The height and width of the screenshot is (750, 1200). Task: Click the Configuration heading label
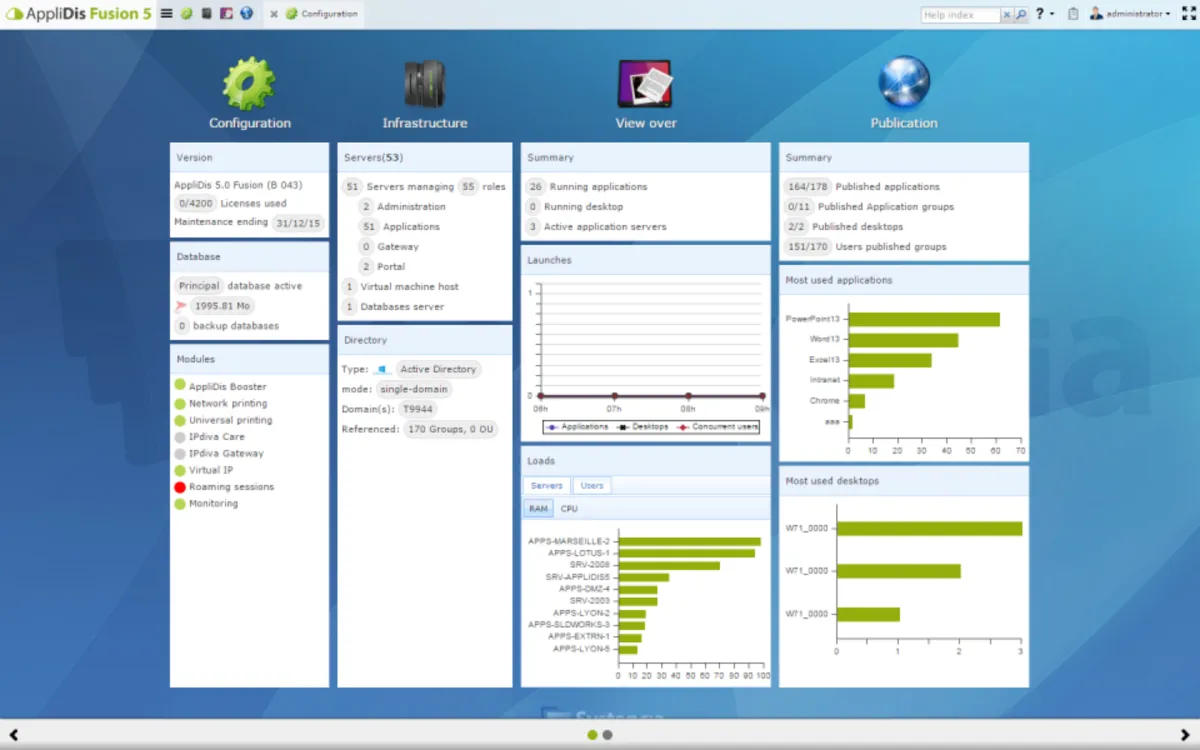pyautogui.click(x=250, y=123)
